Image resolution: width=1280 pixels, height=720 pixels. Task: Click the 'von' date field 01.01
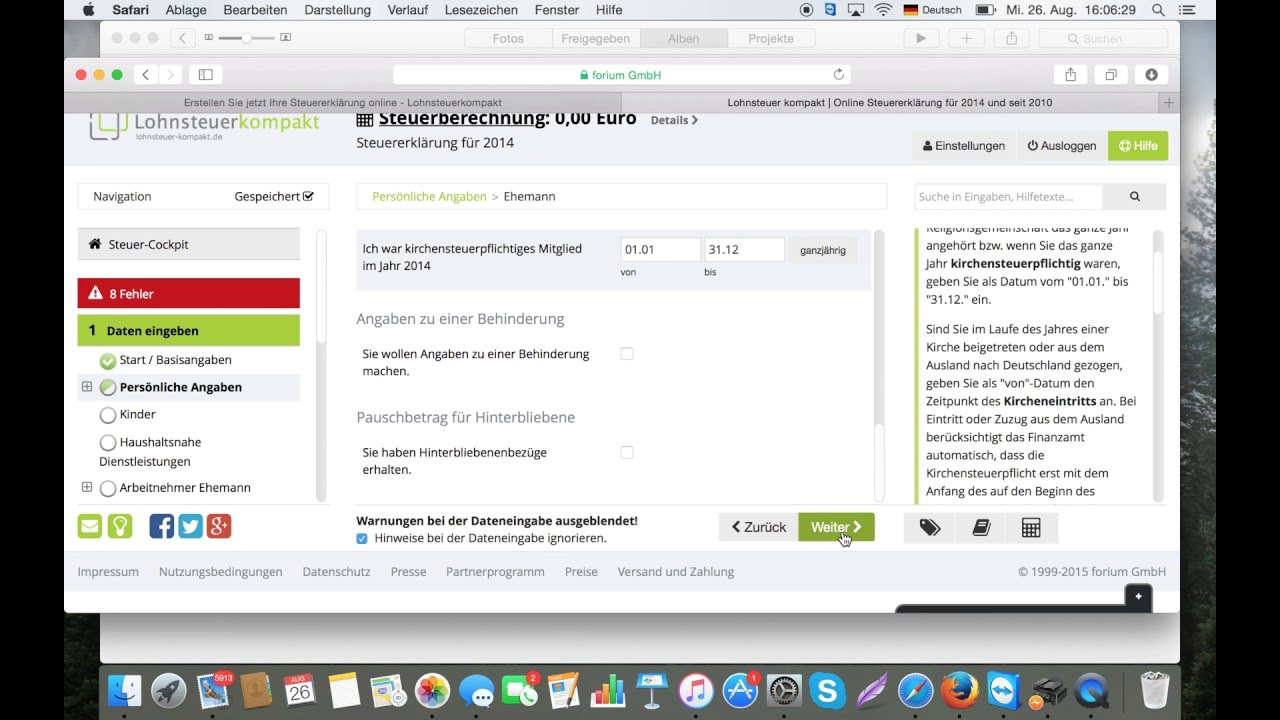[x=660, y=250]
